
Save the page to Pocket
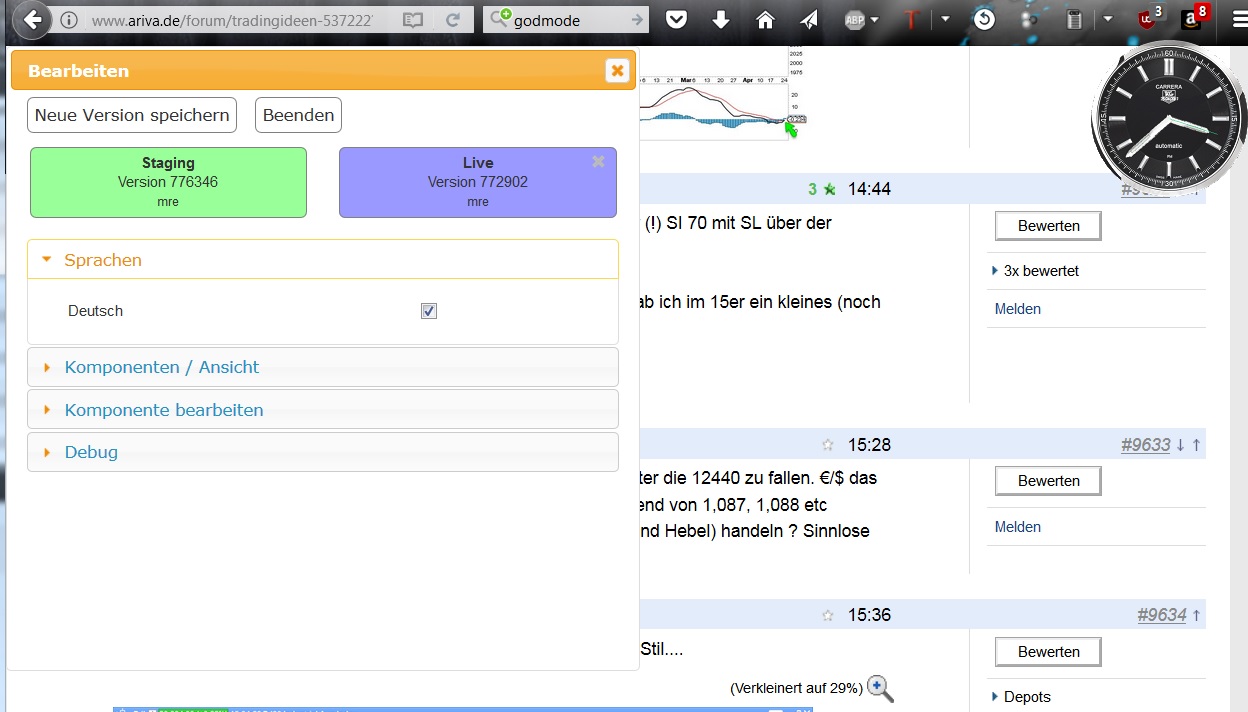(676, 19)
